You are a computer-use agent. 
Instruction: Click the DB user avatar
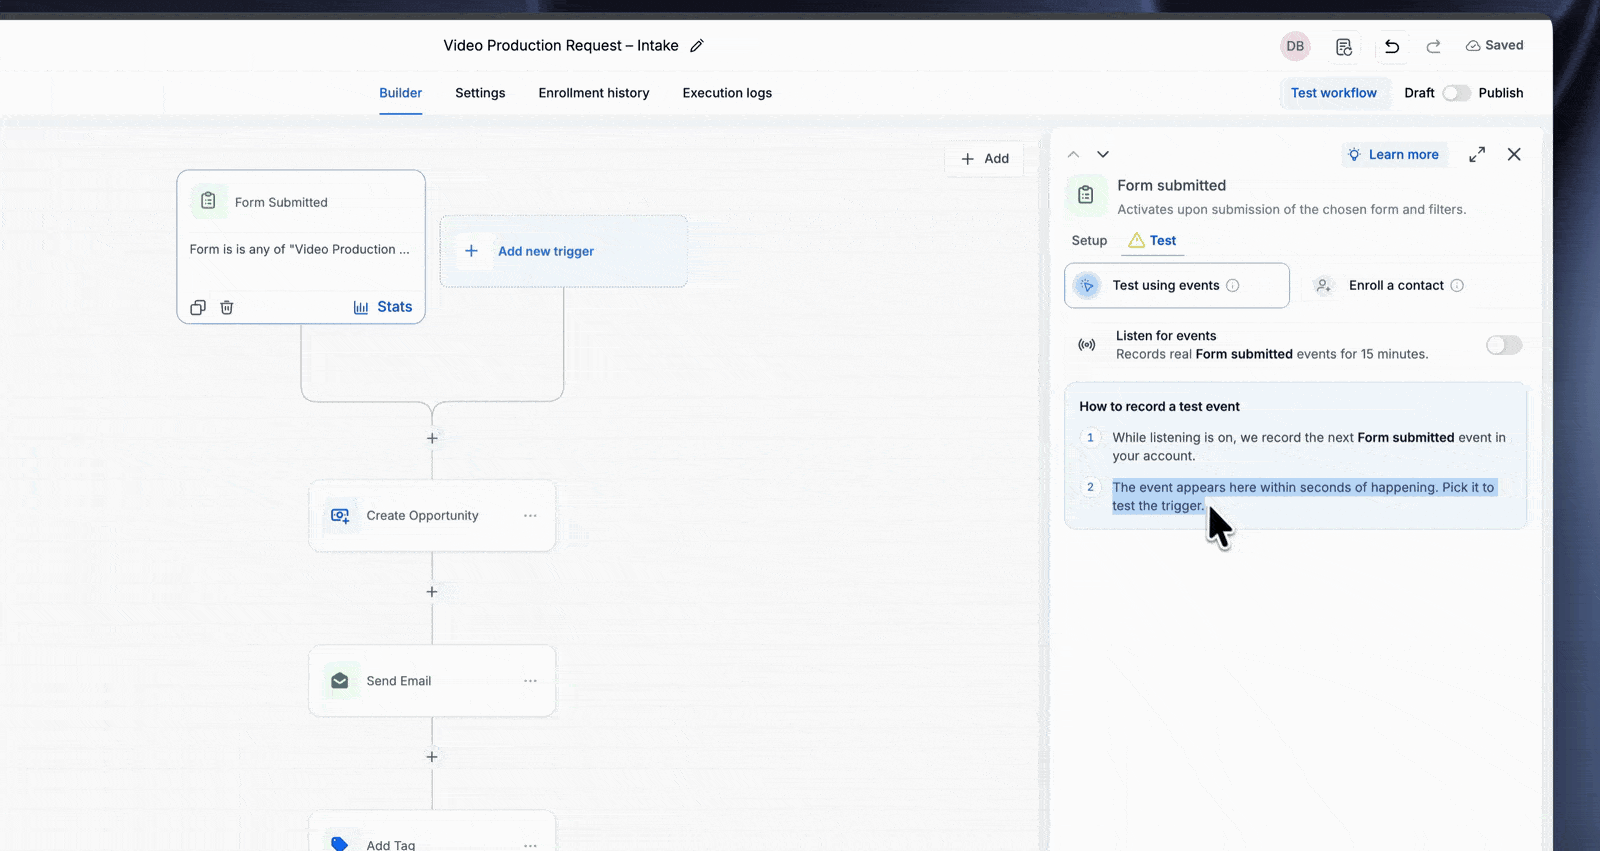[1295, 46]
